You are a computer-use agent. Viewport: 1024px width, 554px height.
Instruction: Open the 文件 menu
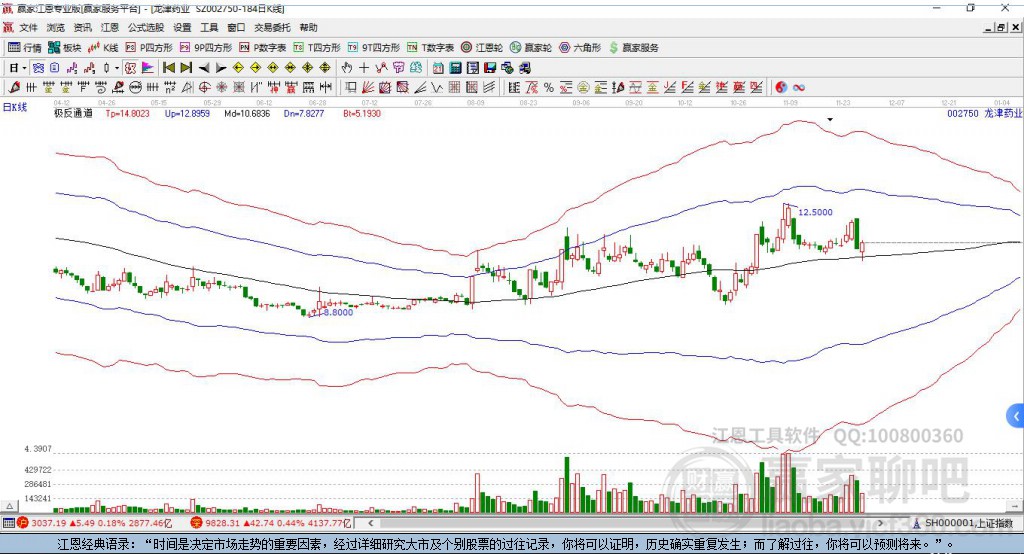coord(28,27)
